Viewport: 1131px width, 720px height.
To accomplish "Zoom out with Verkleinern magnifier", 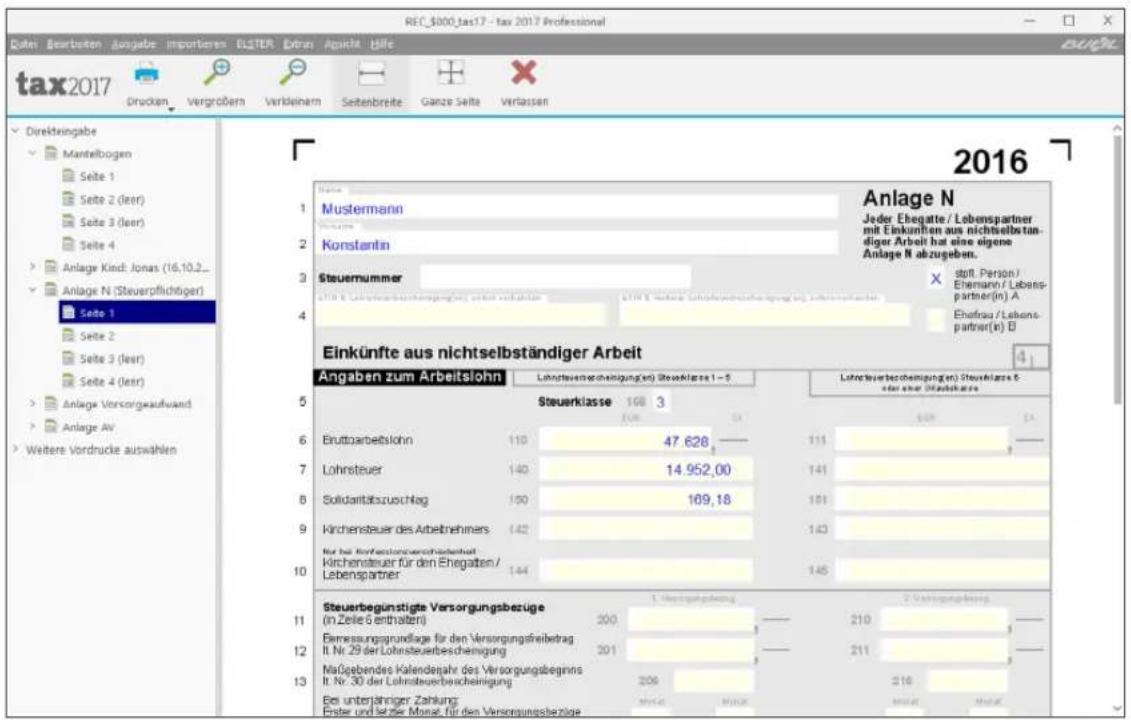I will tap(293, 73).
